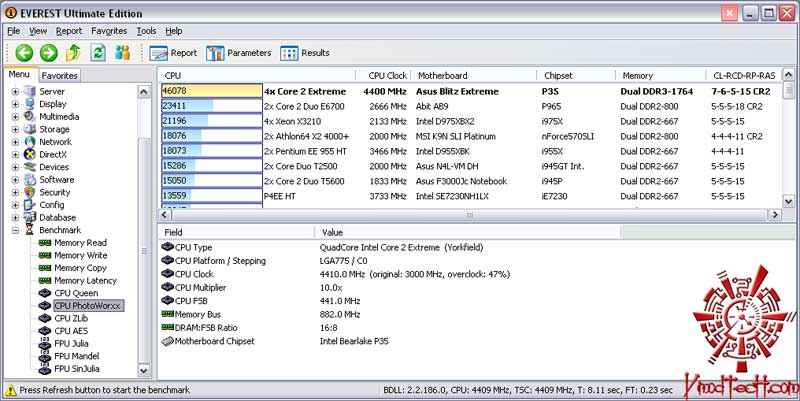The image size is (800, 401).
Task: Open the Parameters toolbar button
Action: (x=239, y=53)
